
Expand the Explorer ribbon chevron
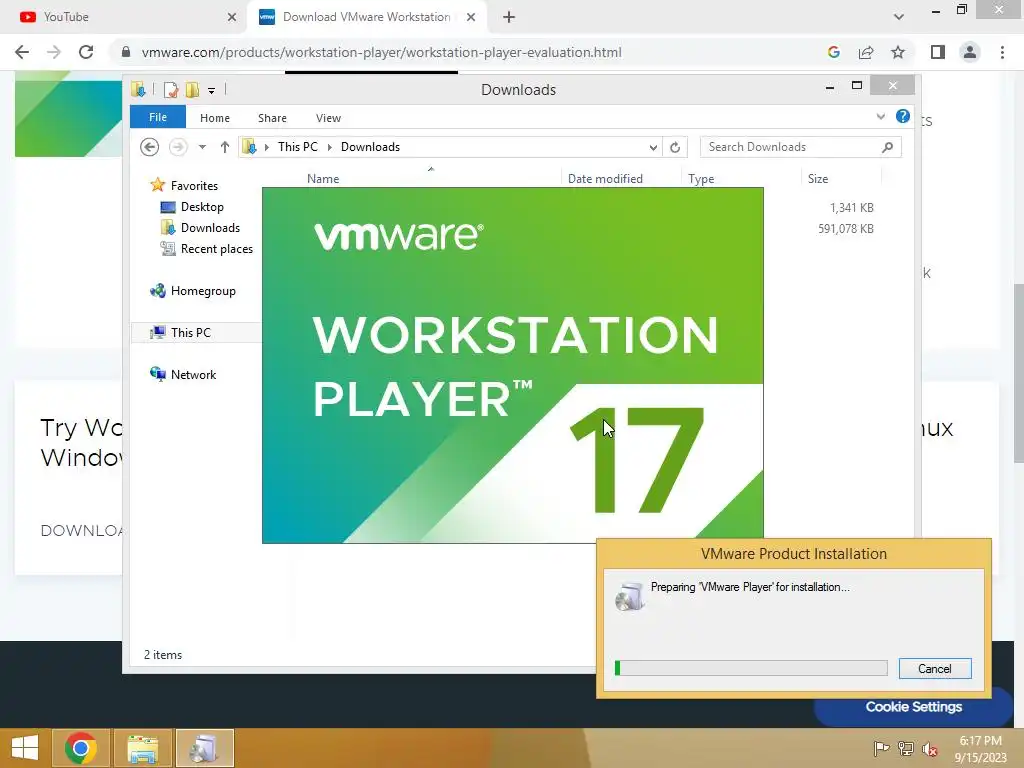coord(880,117)
